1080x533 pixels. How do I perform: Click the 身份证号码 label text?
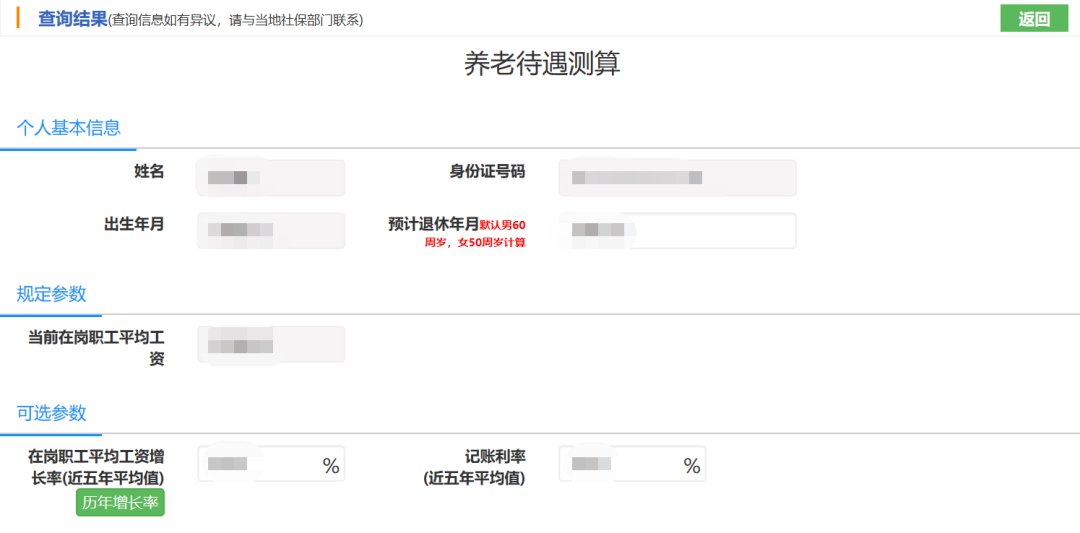[487, 171]
